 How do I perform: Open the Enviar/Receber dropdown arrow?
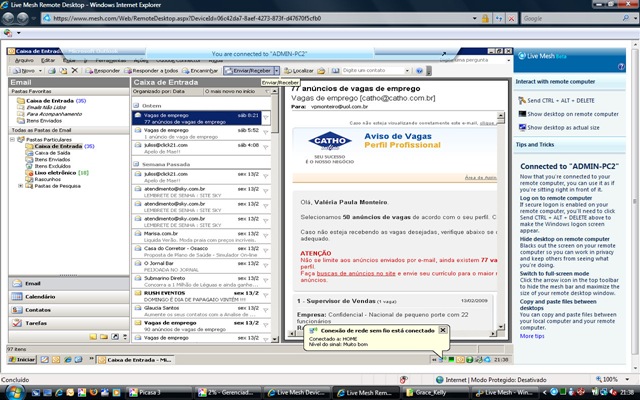coord(275,71)
